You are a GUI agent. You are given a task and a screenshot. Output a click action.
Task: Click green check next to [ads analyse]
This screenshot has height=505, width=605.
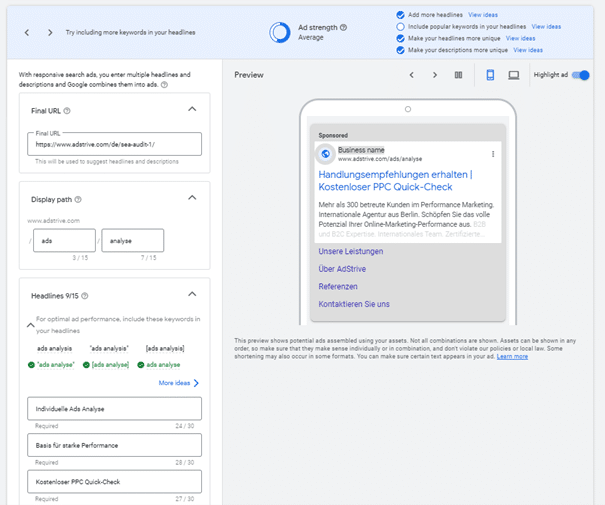[x=86, y=365]
